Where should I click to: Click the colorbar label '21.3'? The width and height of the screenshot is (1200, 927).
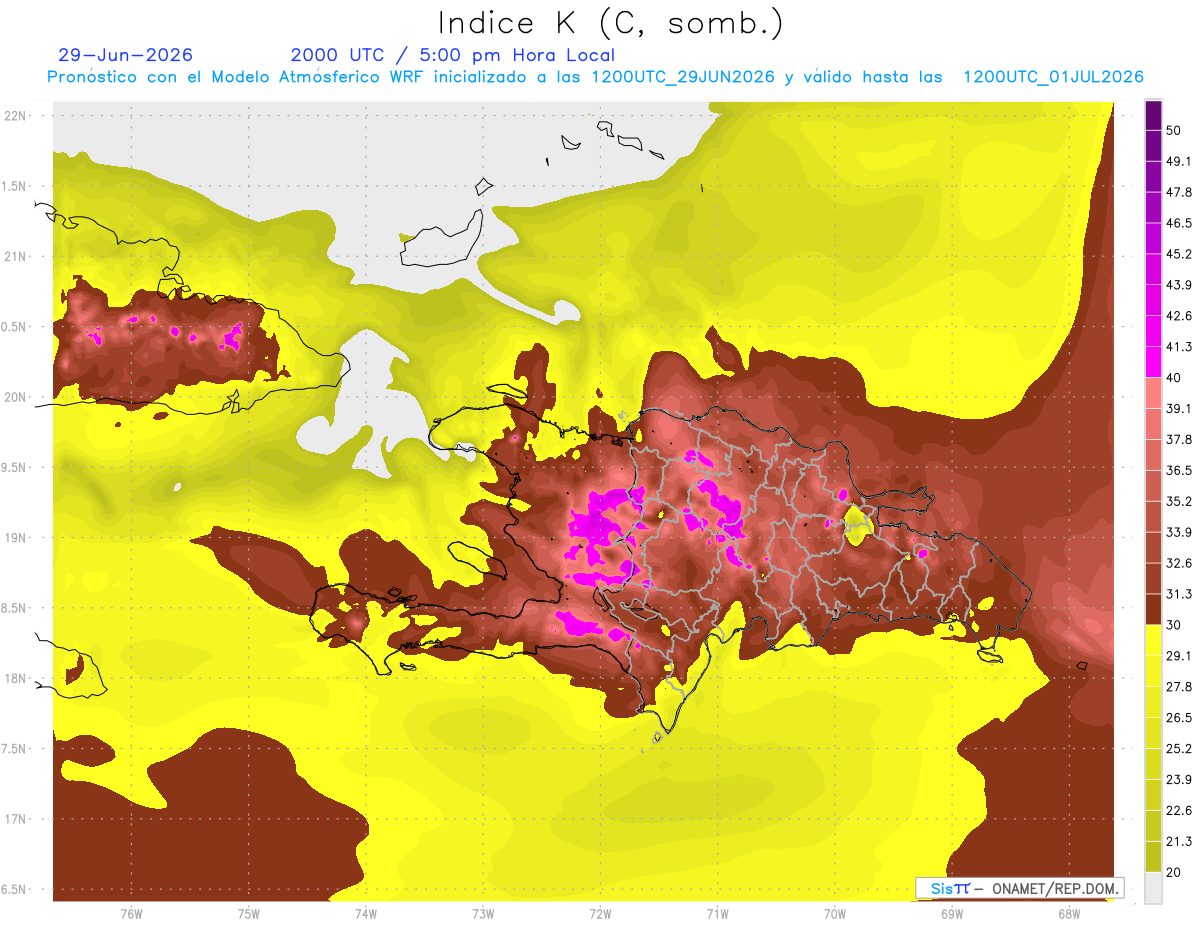(x=1178, y=842)
